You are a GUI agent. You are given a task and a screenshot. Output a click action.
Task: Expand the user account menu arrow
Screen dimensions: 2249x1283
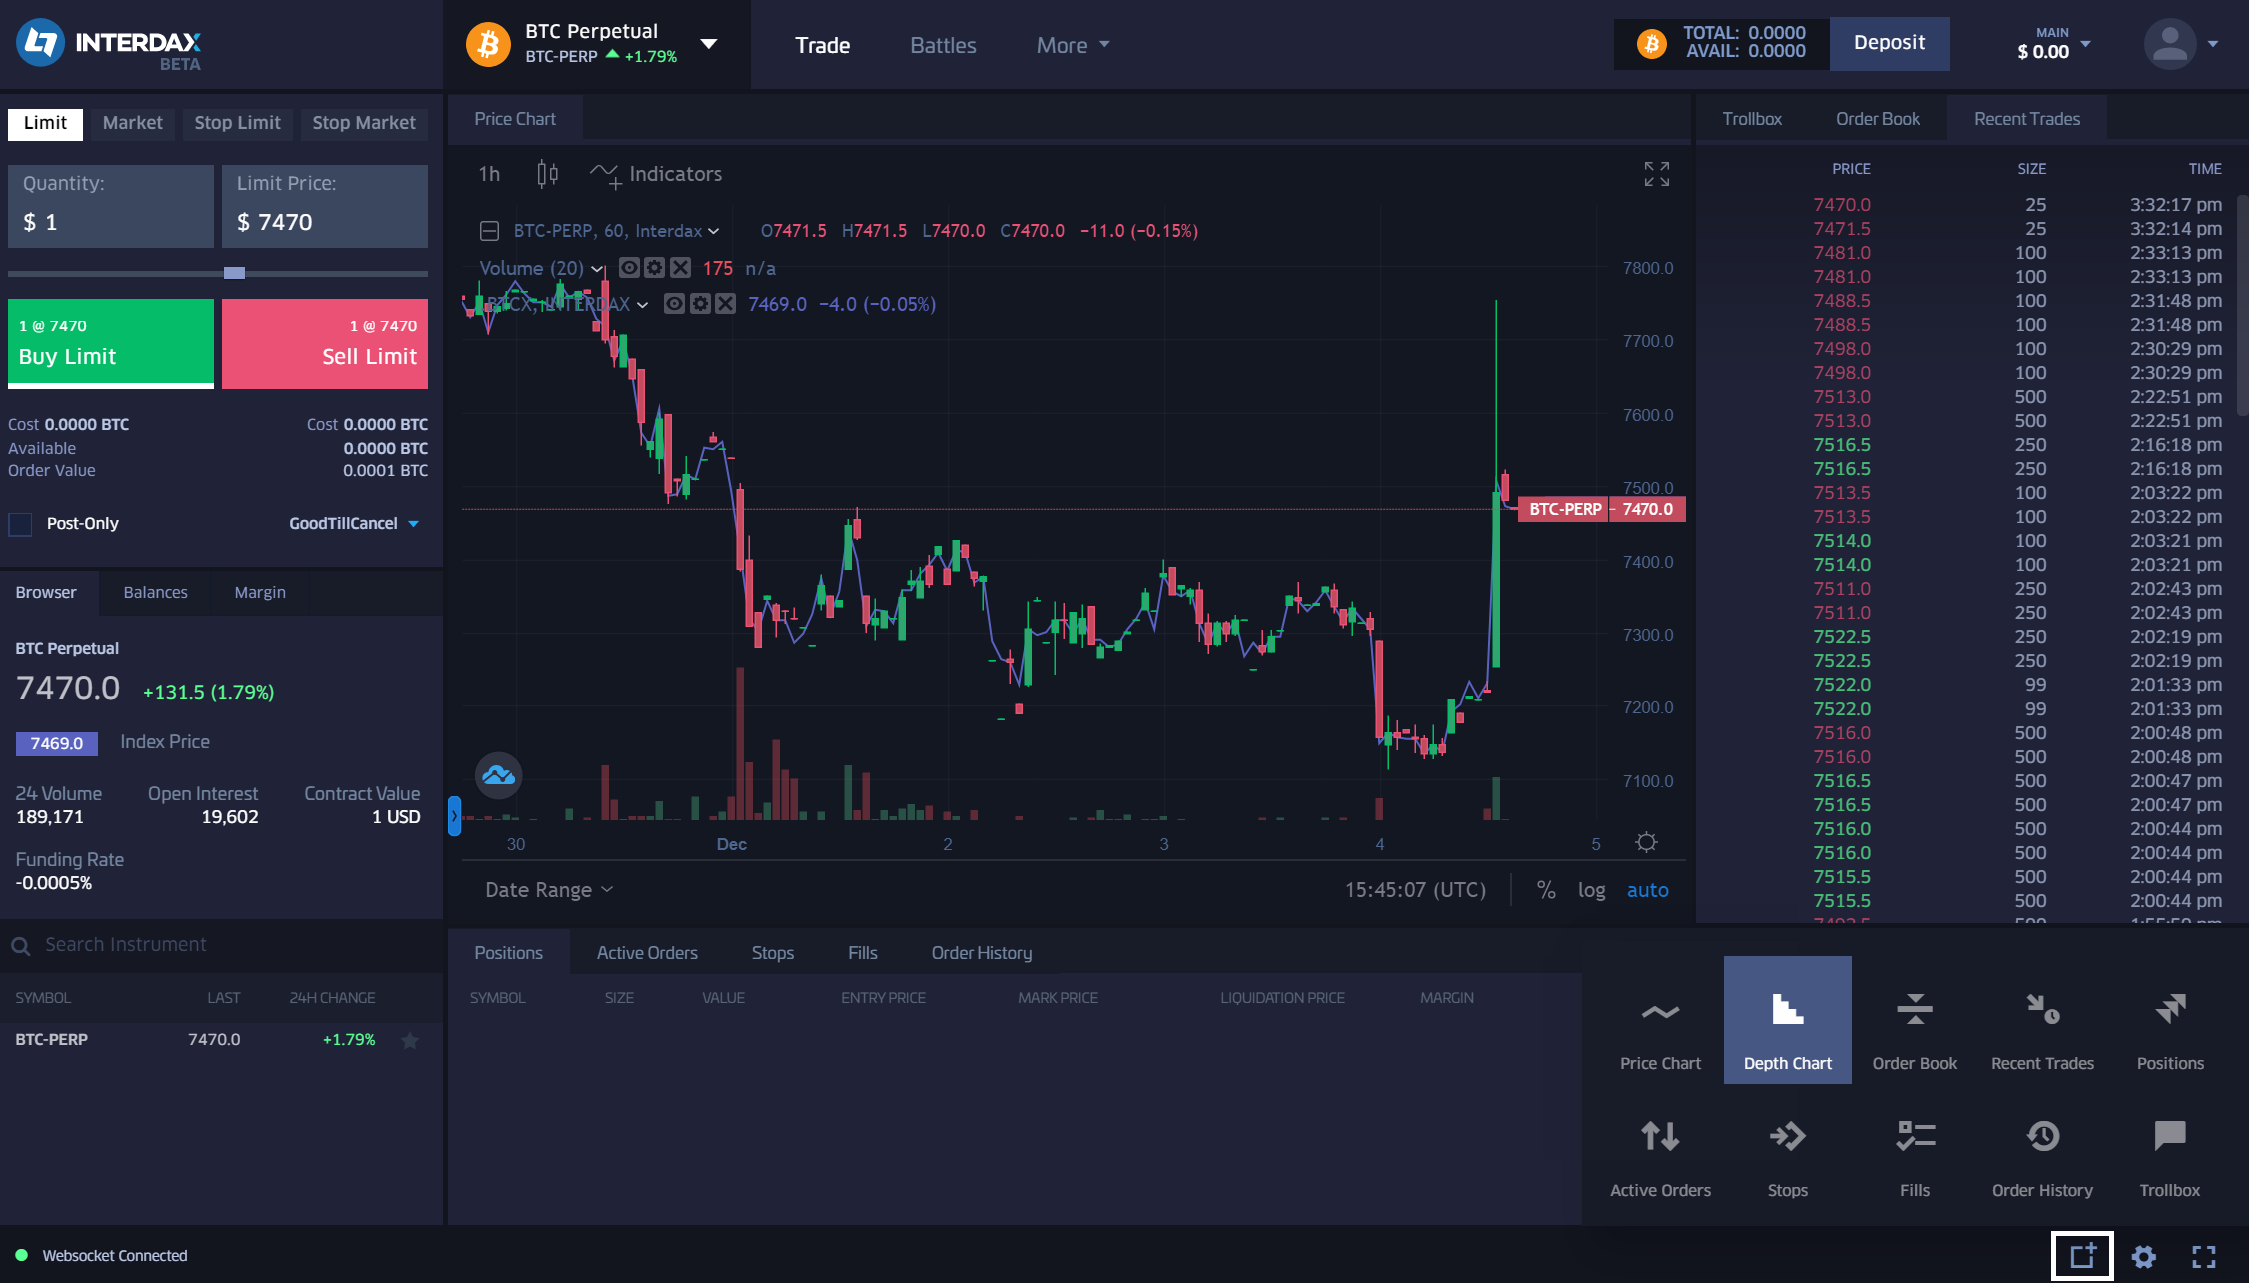[x=2213, y=44]
